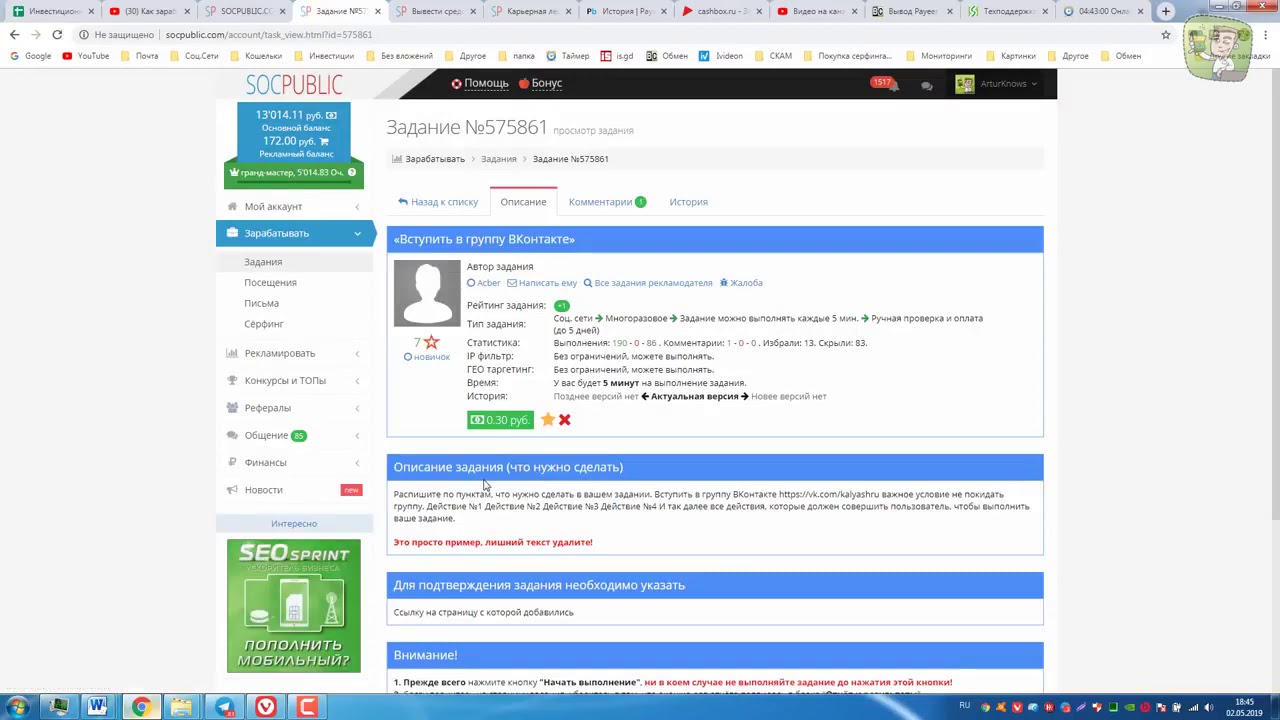Click the Жалоба complaint link
This screenshot has width=1280, height=720.
(741, 283)
